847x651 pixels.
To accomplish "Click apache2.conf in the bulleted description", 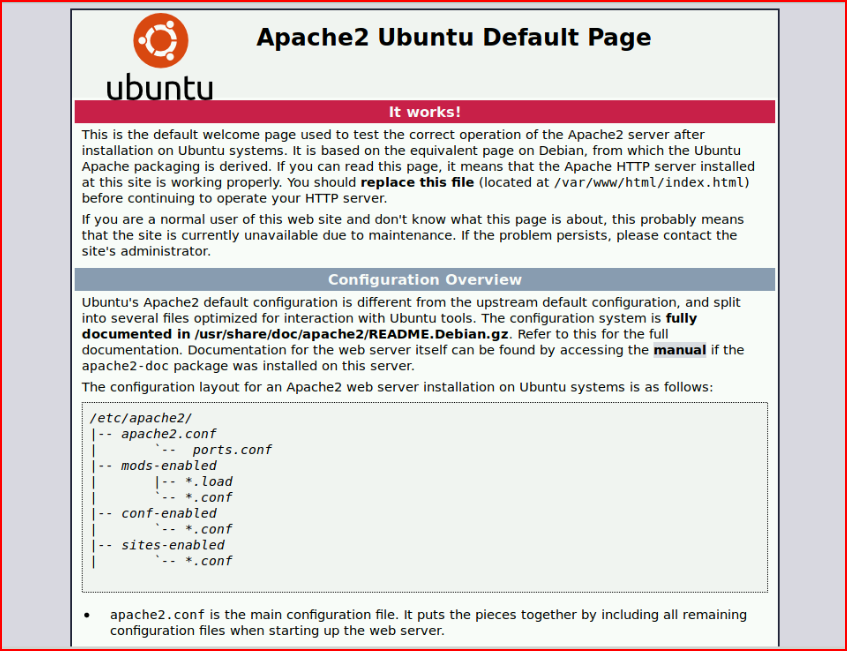I will [157, 615].
